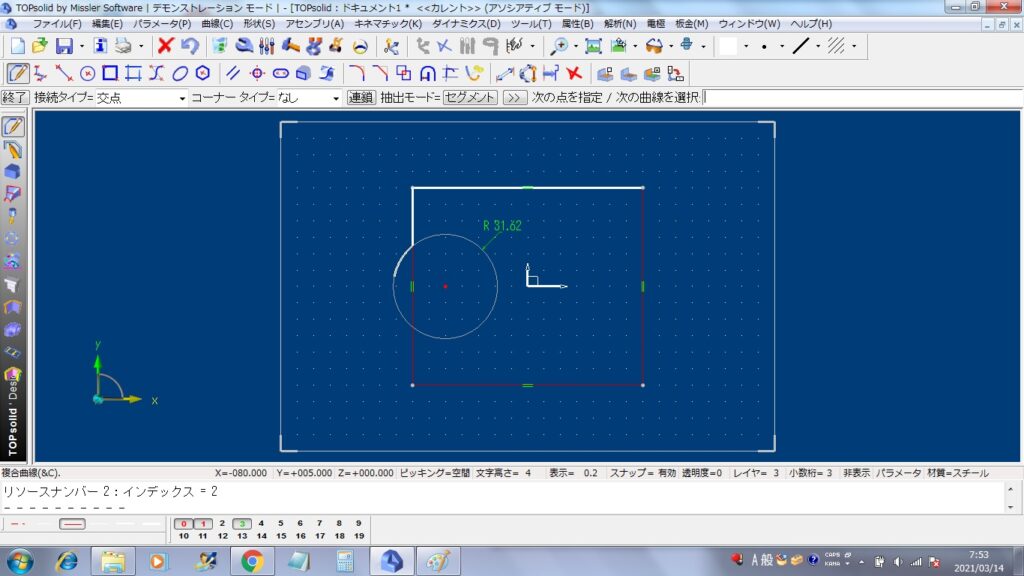Select the circle drawing tool
This screenshot has height=576, width=1024.
(87, 73)
